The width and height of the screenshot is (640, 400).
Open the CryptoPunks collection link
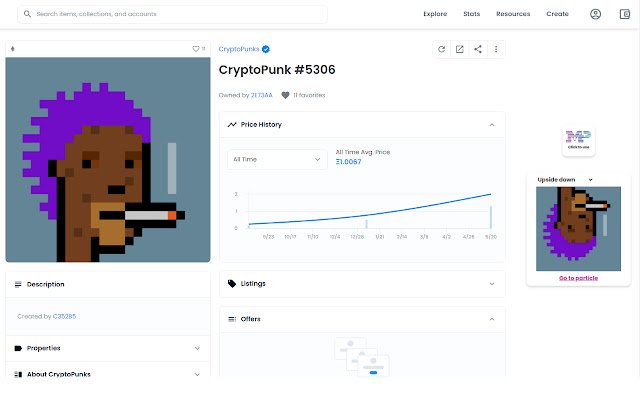[x=239, y=49]
